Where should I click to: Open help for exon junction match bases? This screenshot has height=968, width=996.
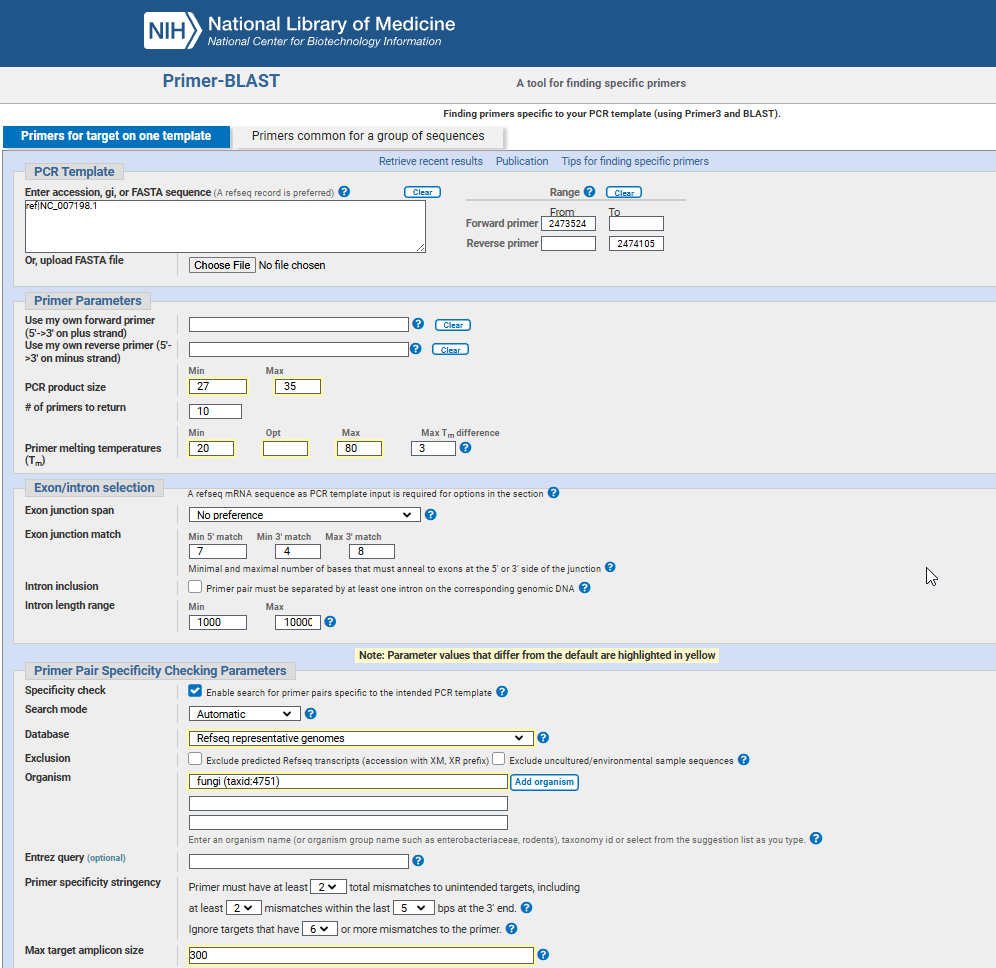(610, 567)
